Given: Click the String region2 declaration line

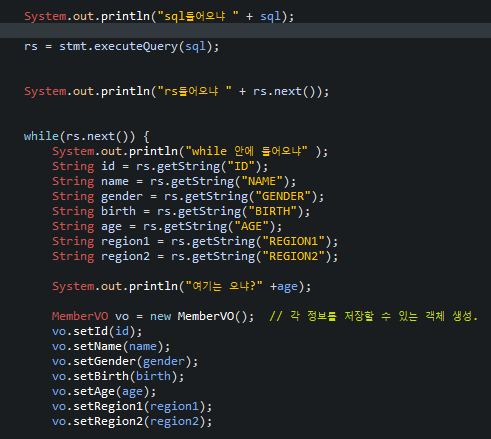Looking at the screenshot, I should (x=195, y=256).
